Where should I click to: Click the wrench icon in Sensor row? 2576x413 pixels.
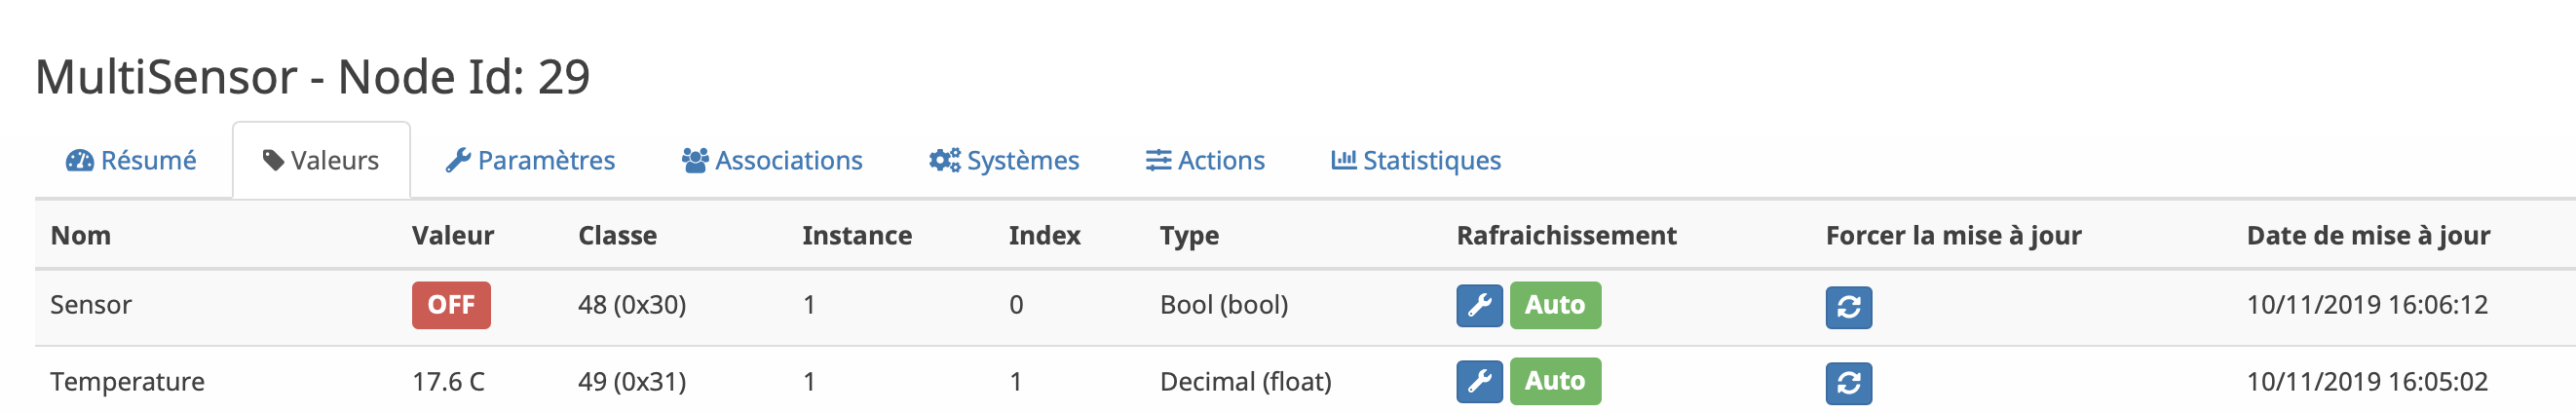pyautogui.click(x=1479, y=305)
